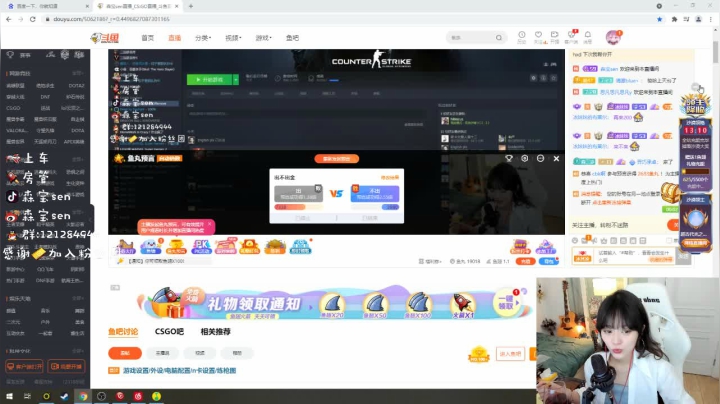Choose the grey left prediction option
This screenshot has width=720, height=404.
[298, 194]
